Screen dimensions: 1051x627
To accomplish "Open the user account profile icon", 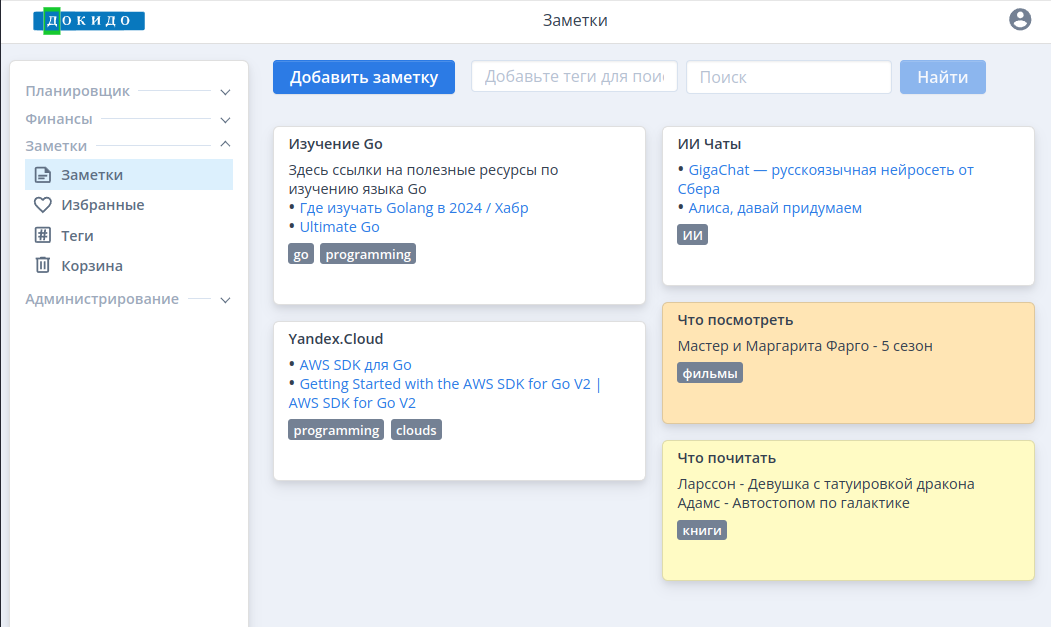I will point(1019,19).
